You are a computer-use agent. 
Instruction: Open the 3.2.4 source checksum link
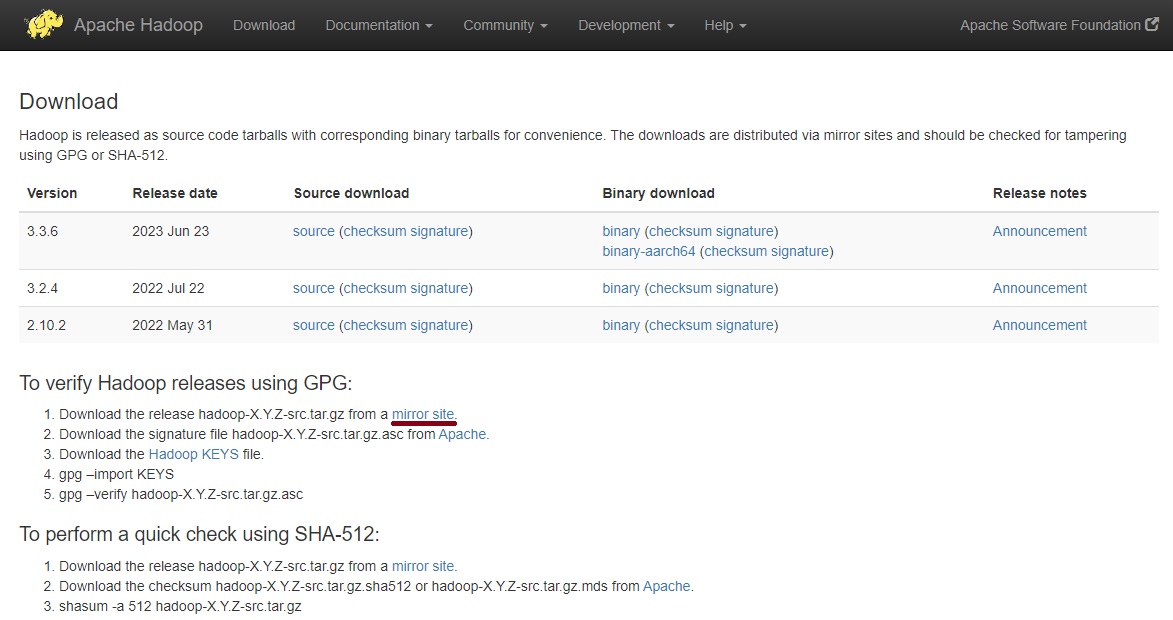pyautogui.click(x=375, y=288)
